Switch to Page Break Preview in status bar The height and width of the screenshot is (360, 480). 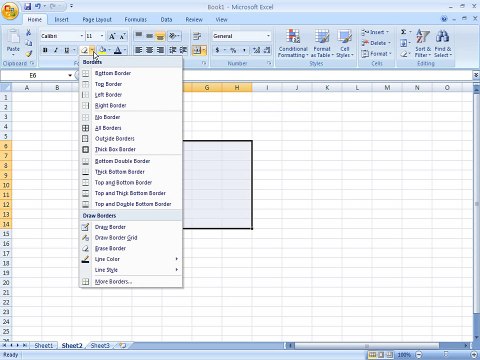coord(389,355)
